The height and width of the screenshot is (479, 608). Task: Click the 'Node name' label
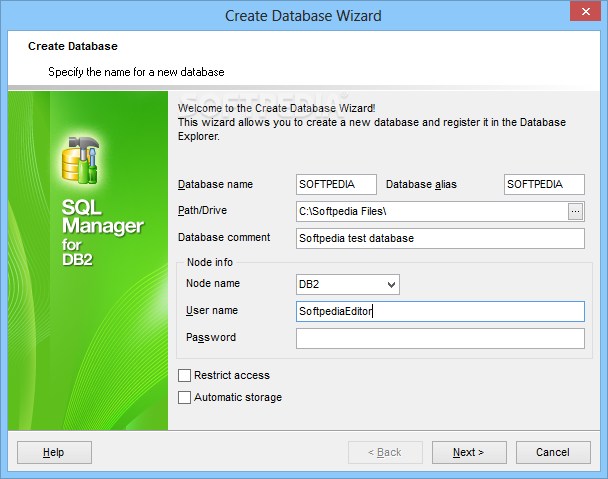(213, 284)
